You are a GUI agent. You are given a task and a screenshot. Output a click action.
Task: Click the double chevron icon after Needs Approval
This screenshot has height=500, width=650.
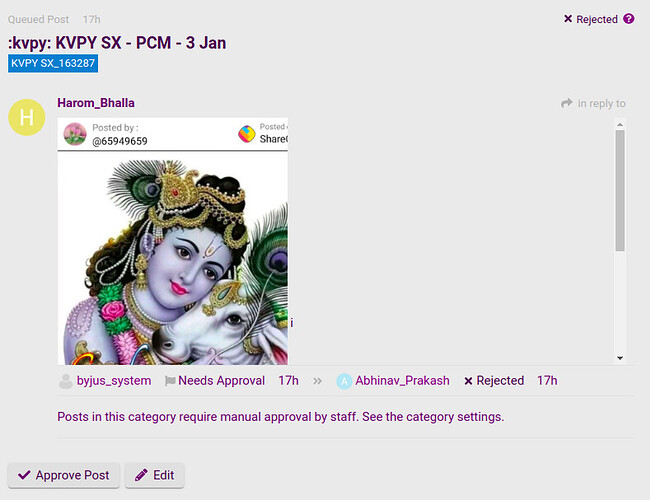click(x=317, y=381)
